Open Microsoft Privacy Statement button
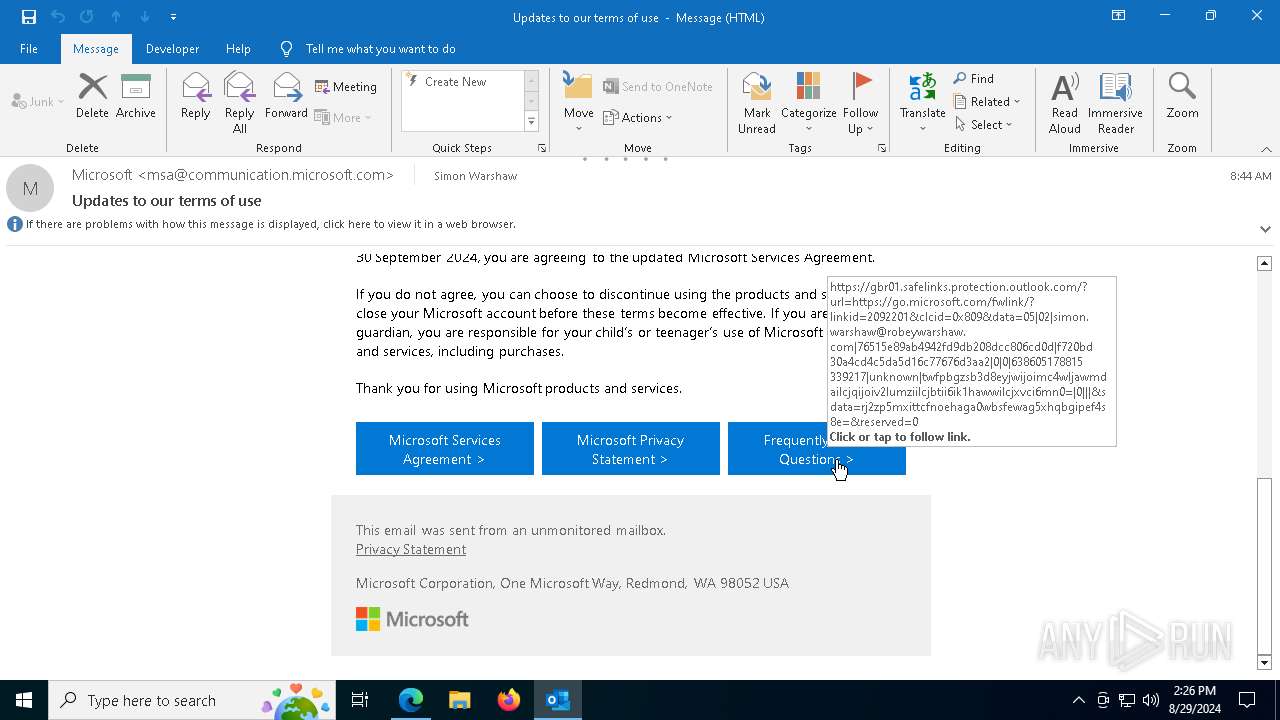Viewport: 1280px width, 720px height. (631, 449)
